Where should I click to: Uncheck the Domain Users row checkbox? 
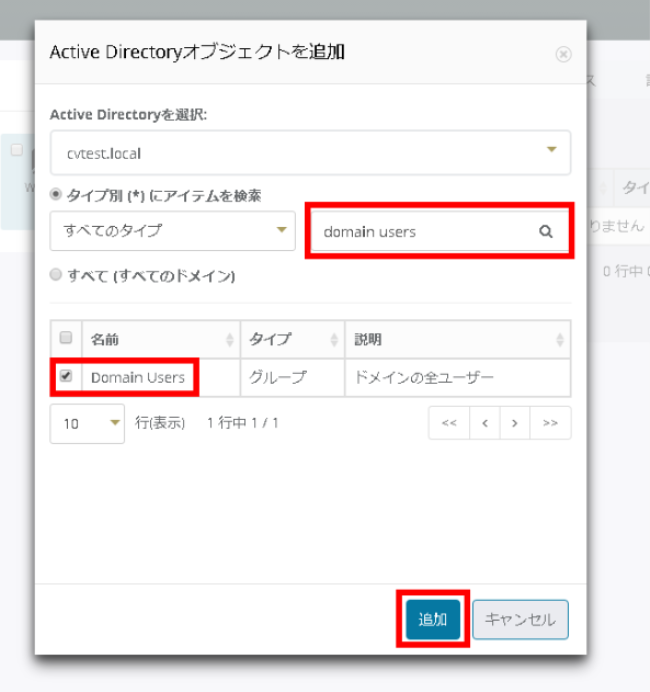pyautogui.click(x=66, y=377)
